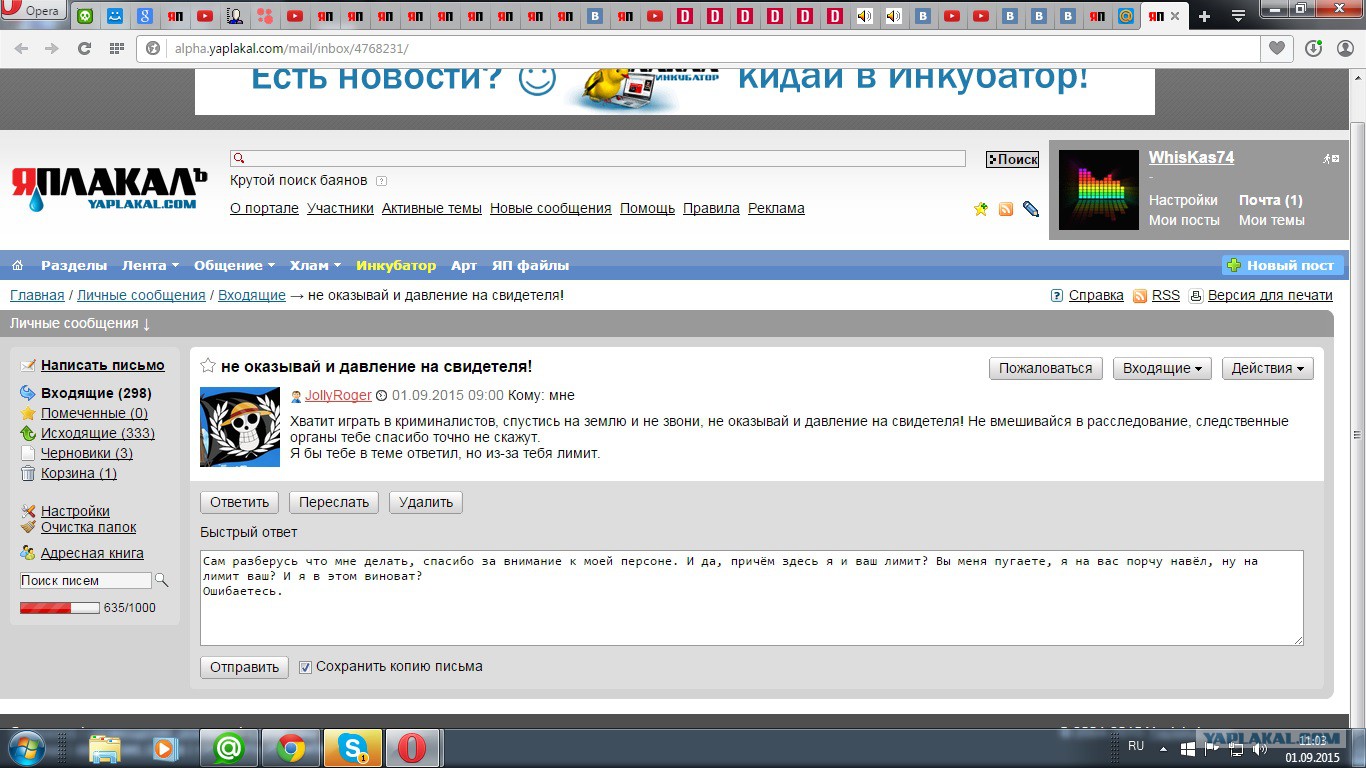Image resolution: width=1366 pixels, height=768 pixels.
Task: Click the heart bookmark icon in address bar
Action: pyautogui.click(x=1277, y=48)
